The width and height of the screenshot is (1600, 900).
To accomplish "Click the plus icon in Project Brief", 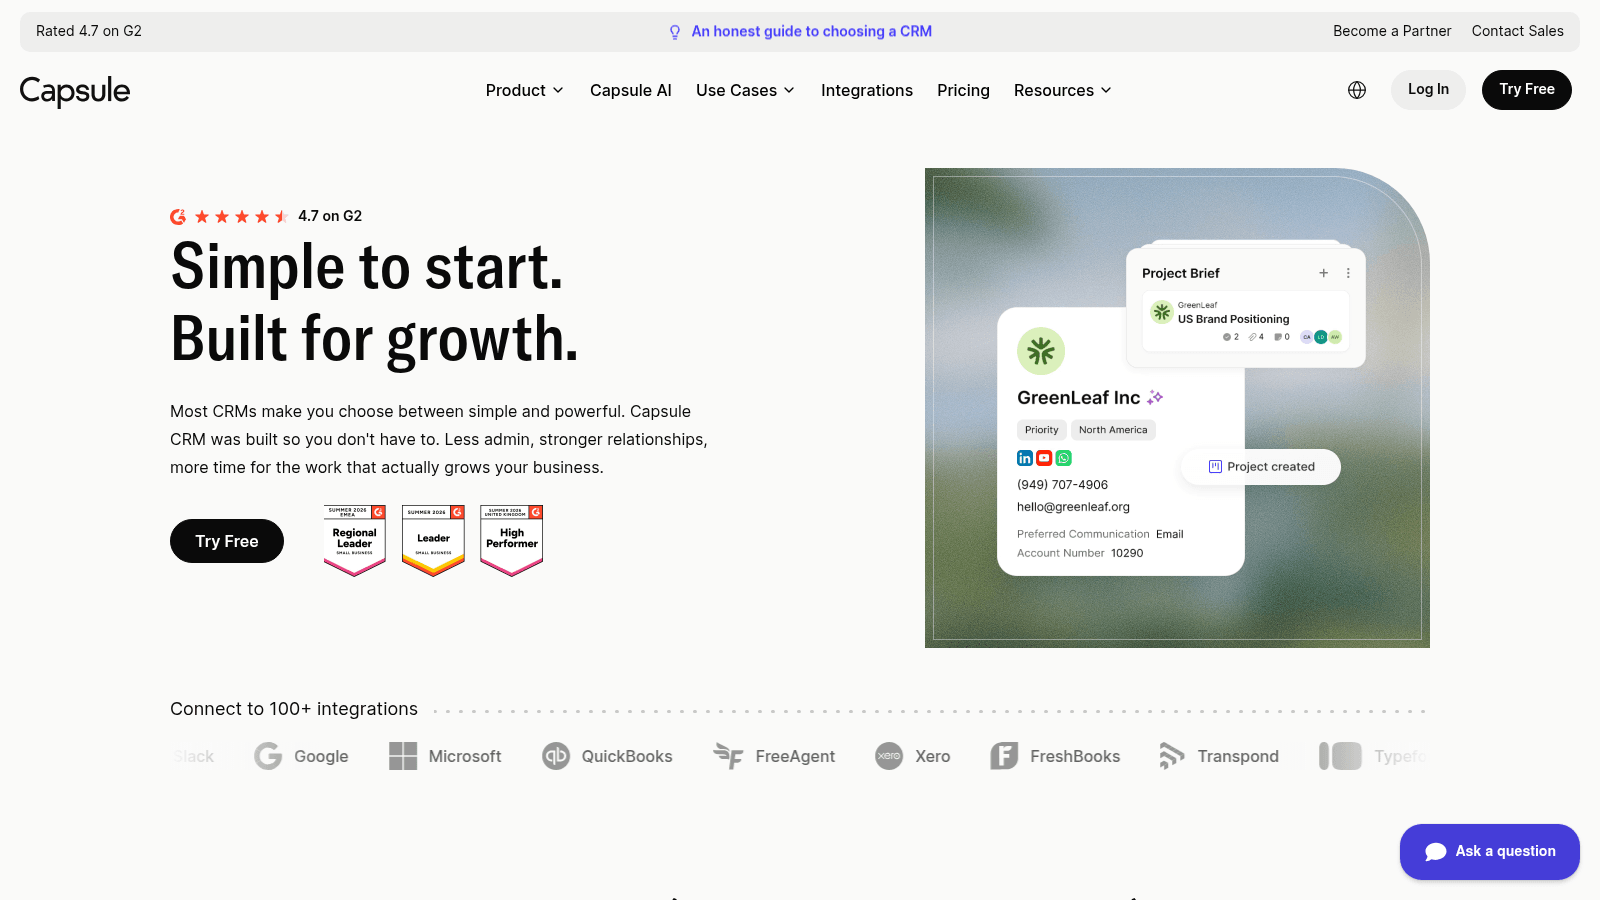I will (1323, 273).
